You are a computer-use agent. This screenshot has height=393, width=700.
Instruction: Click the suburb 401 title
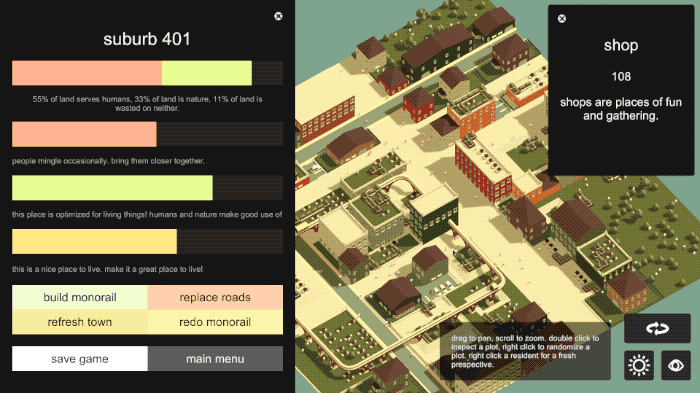click(147, 39)
